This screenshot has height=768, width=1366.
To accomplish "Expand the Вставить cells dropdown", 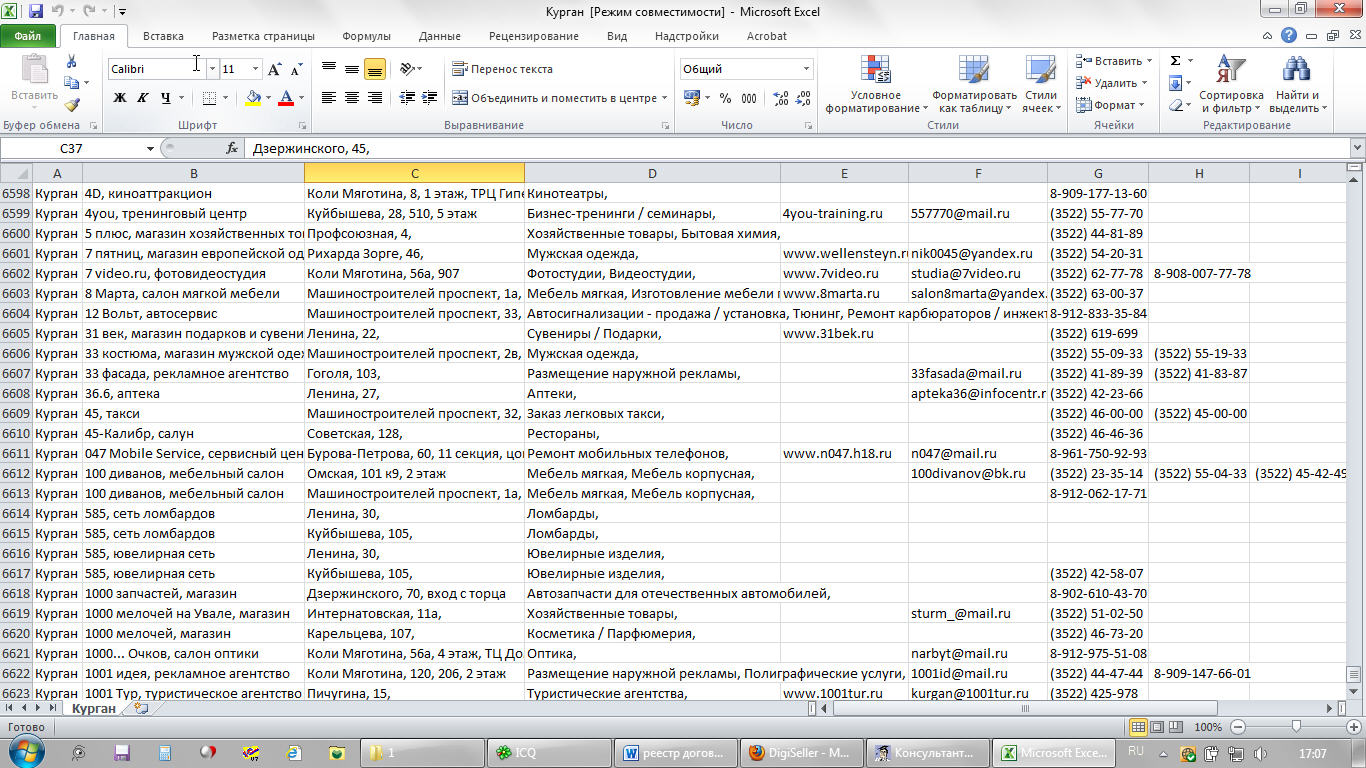I will pos(1147,61).
